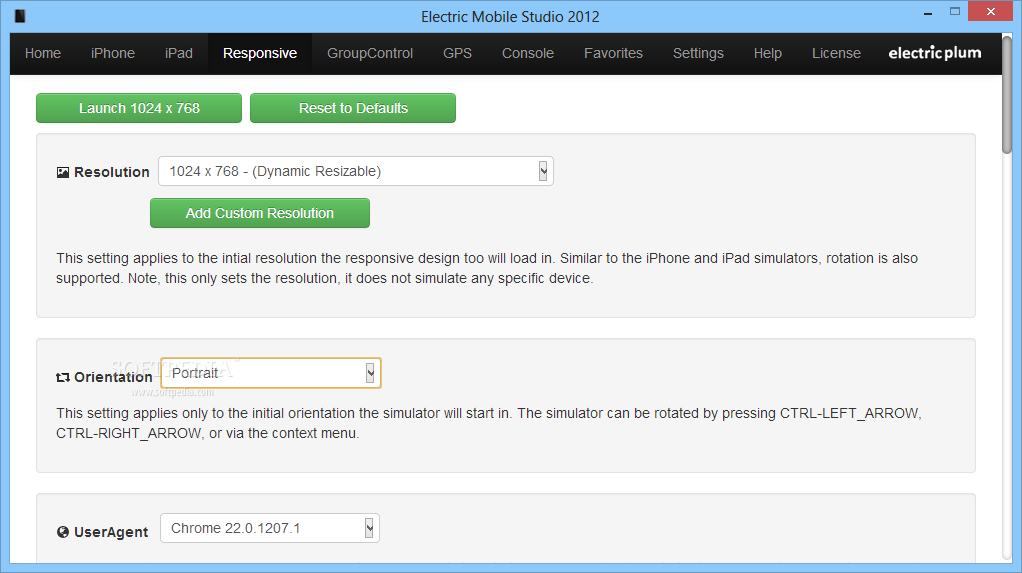Click the UserAgent globe icon
This screenshot has width=1022, height=573.
[63, 532]
